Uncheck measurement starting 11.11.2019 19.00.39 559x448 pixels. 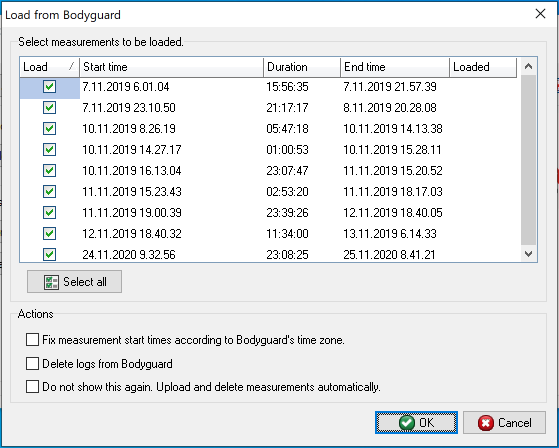click(49, 213)
